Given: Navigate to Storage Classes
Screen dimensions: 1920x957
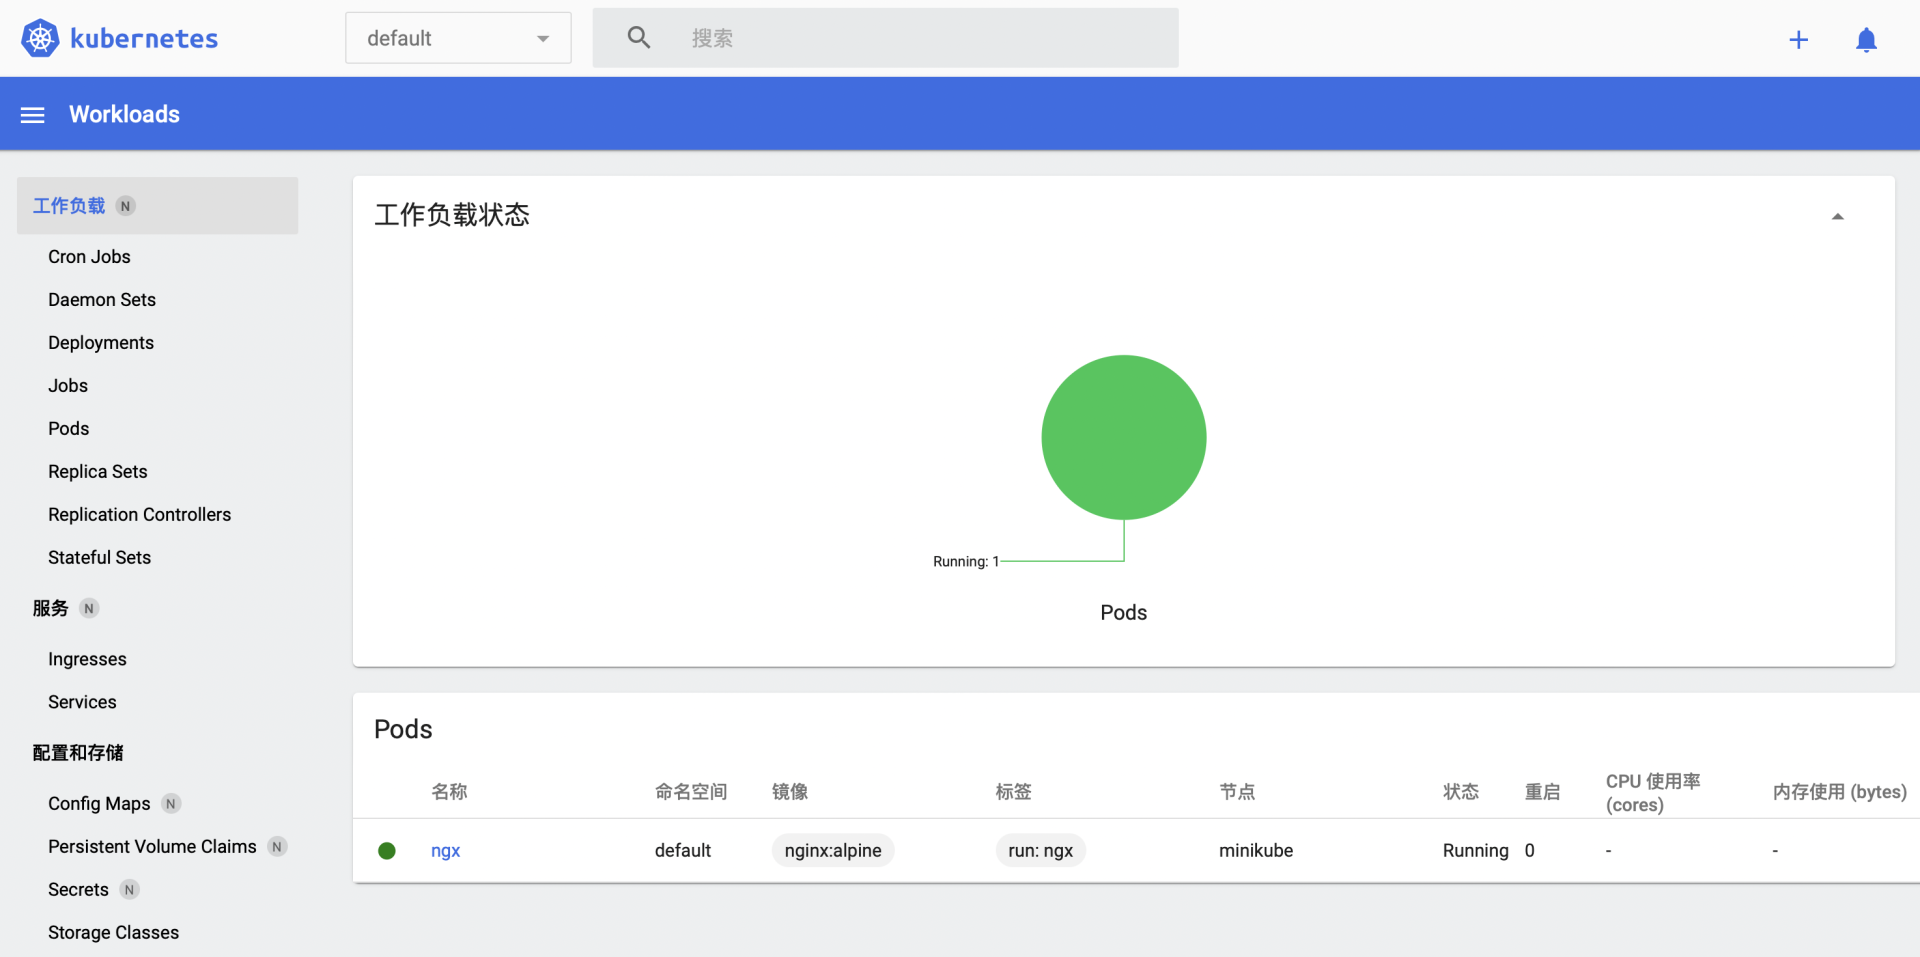Looking at the screenshot, I should click(x=113, y=932).
